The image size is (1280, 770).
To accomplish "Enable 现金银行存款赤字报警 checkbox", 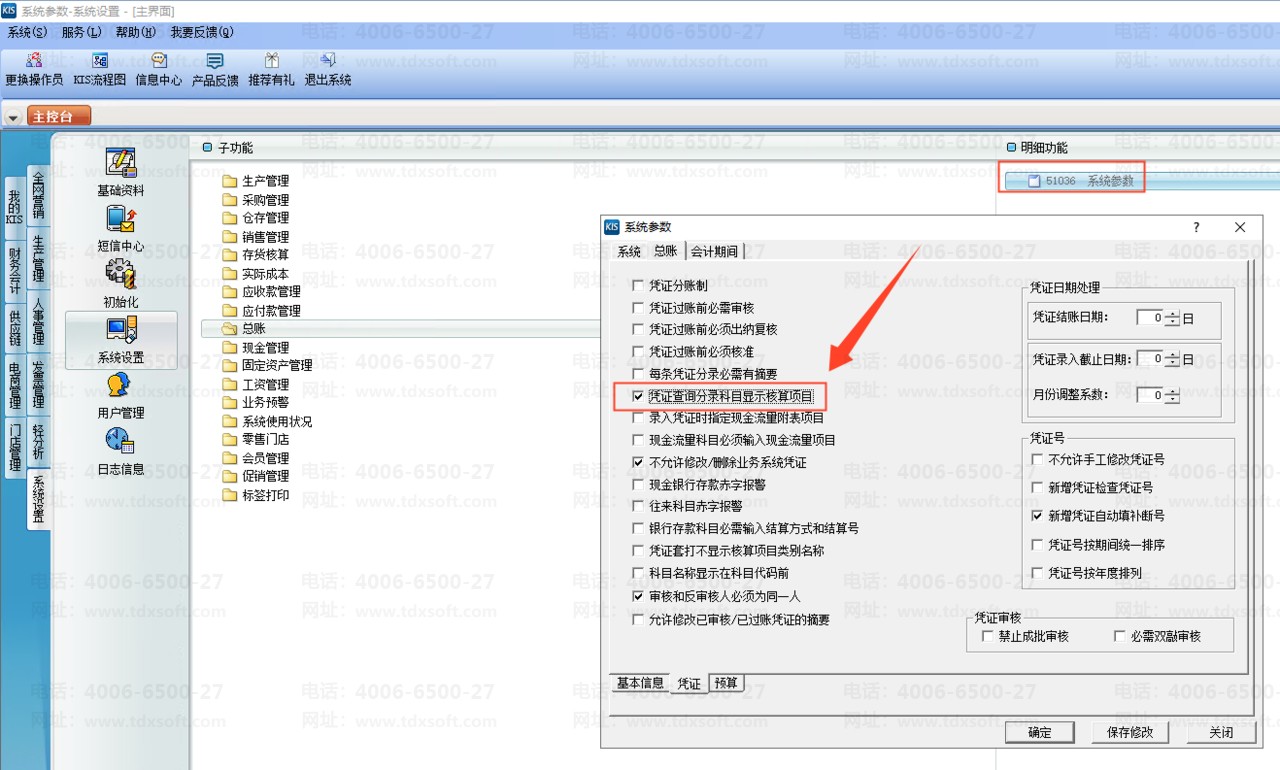I will pos(638,485).
